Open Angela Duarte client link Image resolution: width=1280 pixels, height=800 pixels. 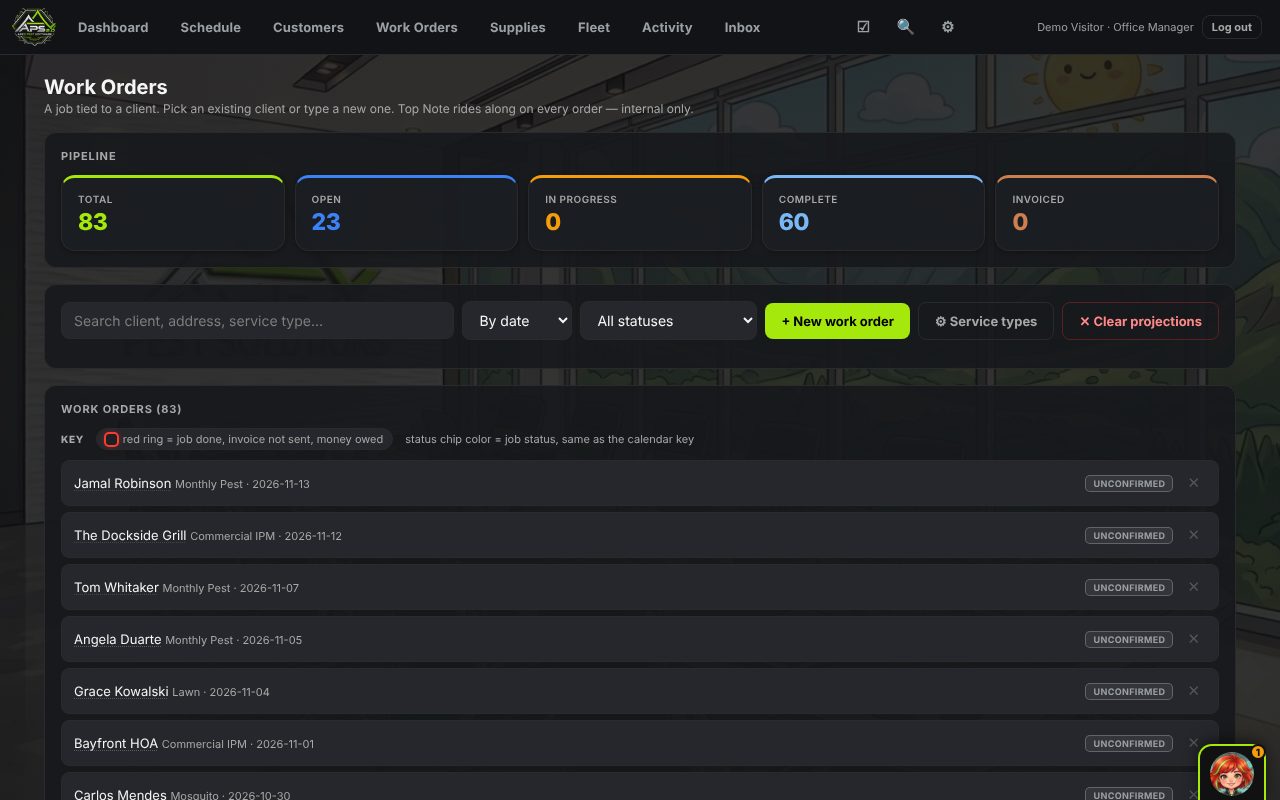tap(117, 639)
